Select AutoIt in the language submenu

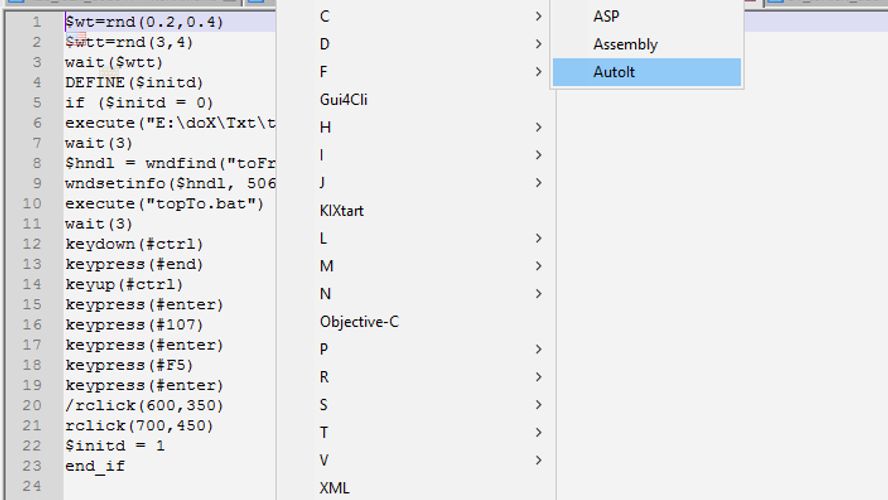pyautogui.click(x=614, y=72)
